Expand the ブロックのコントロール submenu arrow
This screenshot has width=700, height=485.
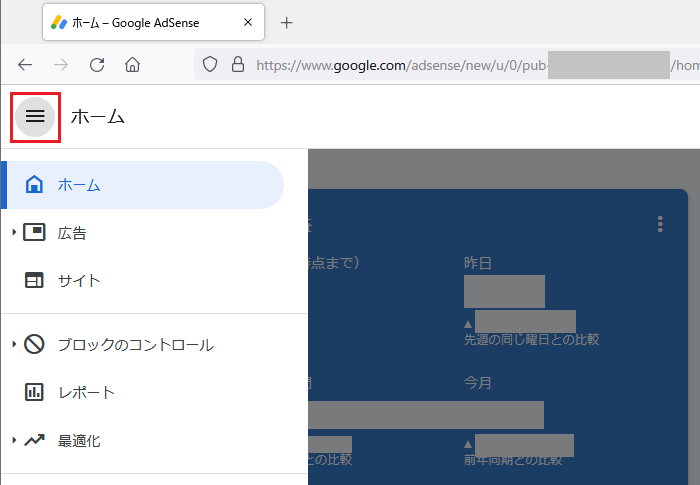(14, 345)
